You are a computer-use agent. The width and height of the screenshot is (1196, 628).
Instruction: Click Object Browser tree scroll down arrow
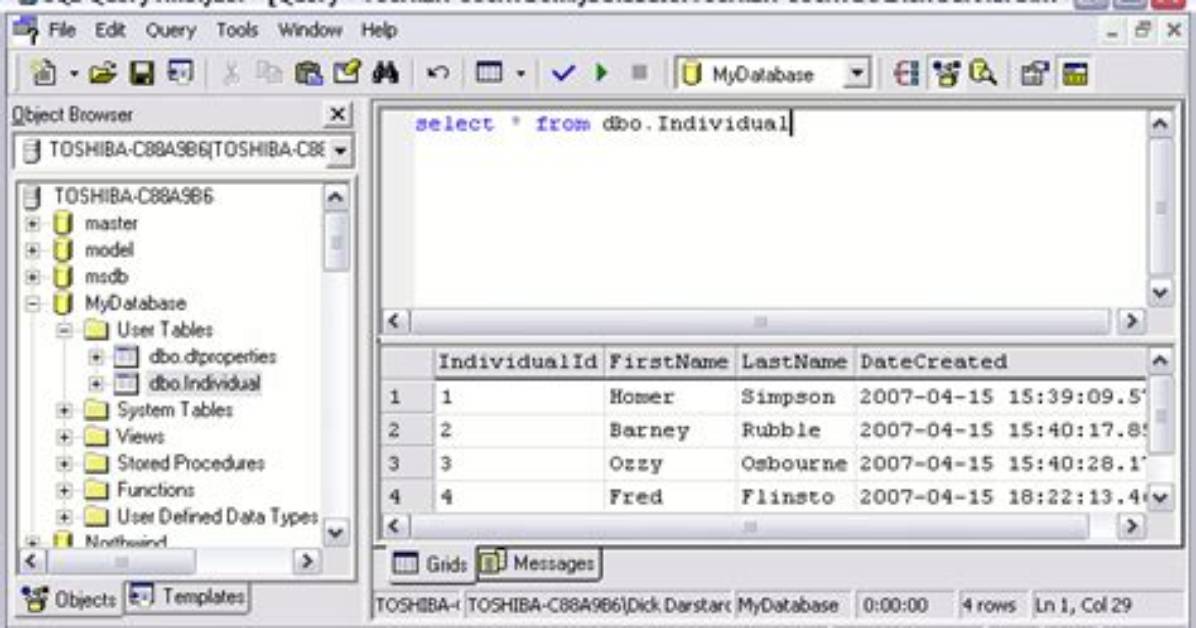click(x=336, y=532)
